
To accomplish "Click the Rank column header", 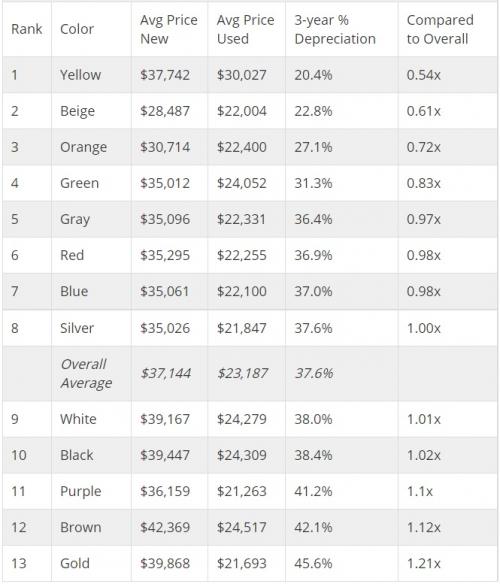I will 26,29.
